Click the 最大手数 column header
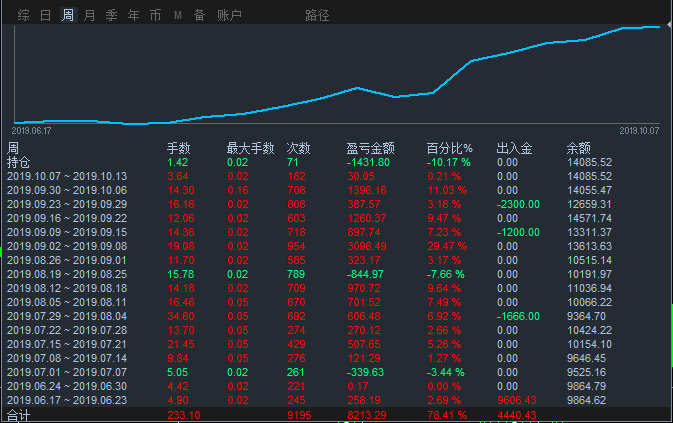Image resolution: width=673 pixels, height=423 pixels. tap(250, 148)
